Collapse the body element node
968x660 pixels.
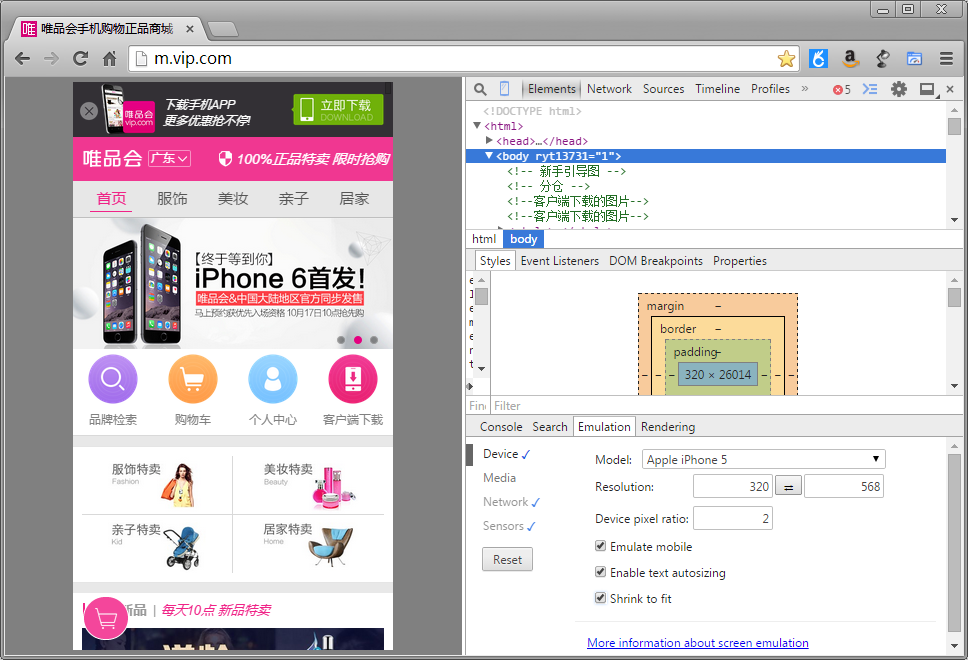click(489, 156)
